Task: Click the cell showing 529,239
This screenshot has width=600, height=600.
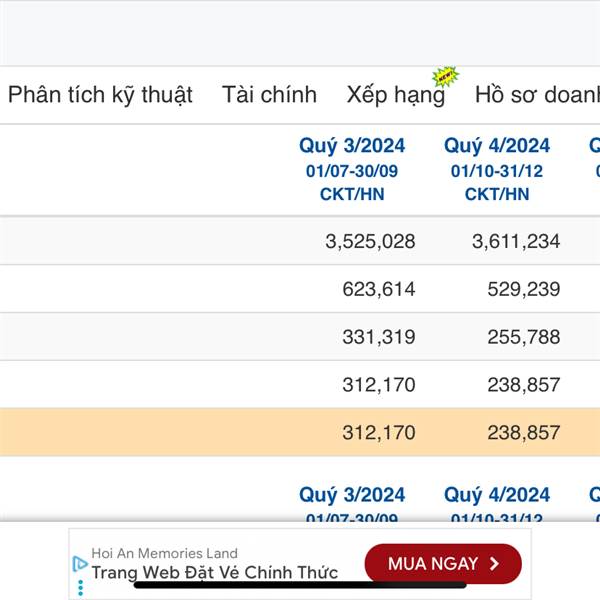Action: tap(523, 289)
